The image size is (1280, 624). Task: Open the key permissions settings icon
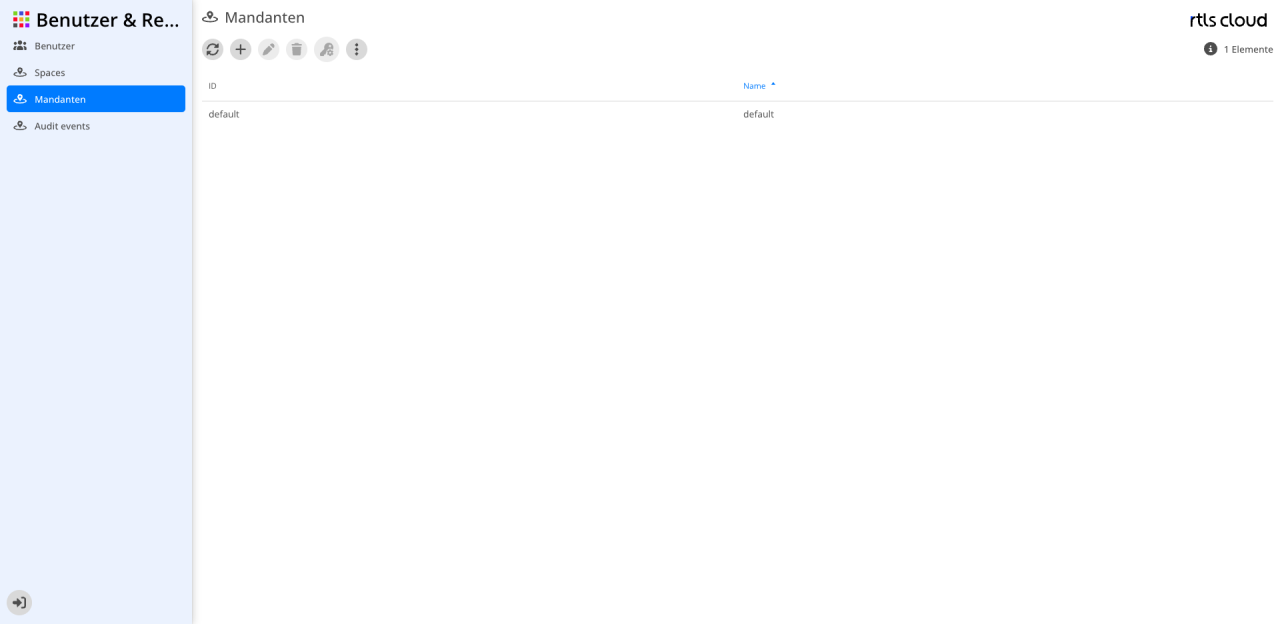[327, 49]
